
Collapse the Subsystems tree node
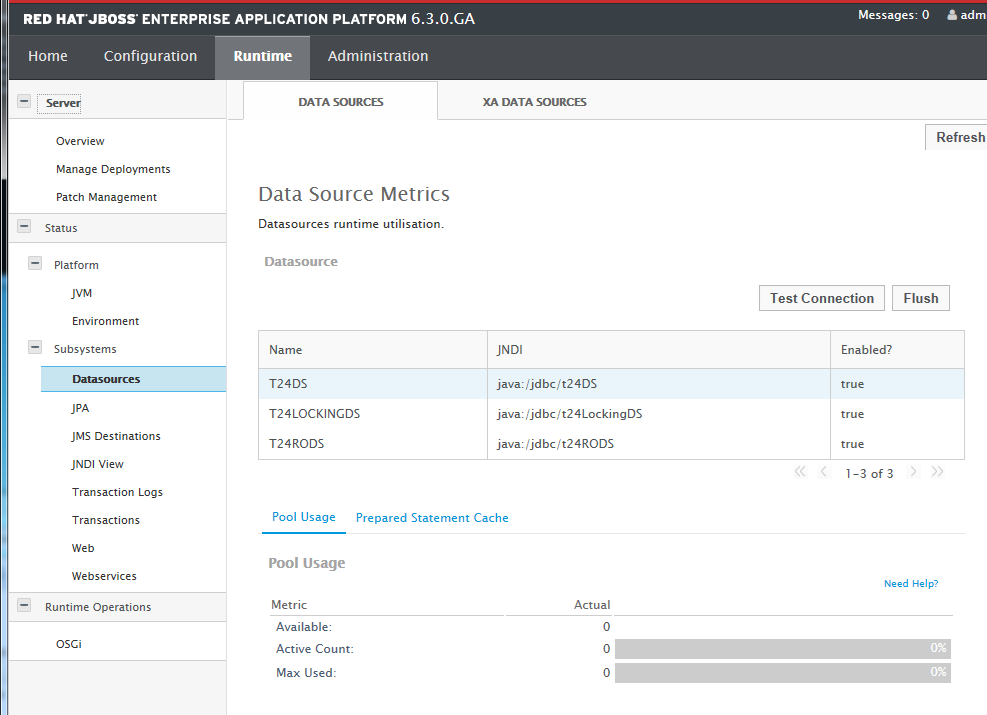(x=35, y=349)
